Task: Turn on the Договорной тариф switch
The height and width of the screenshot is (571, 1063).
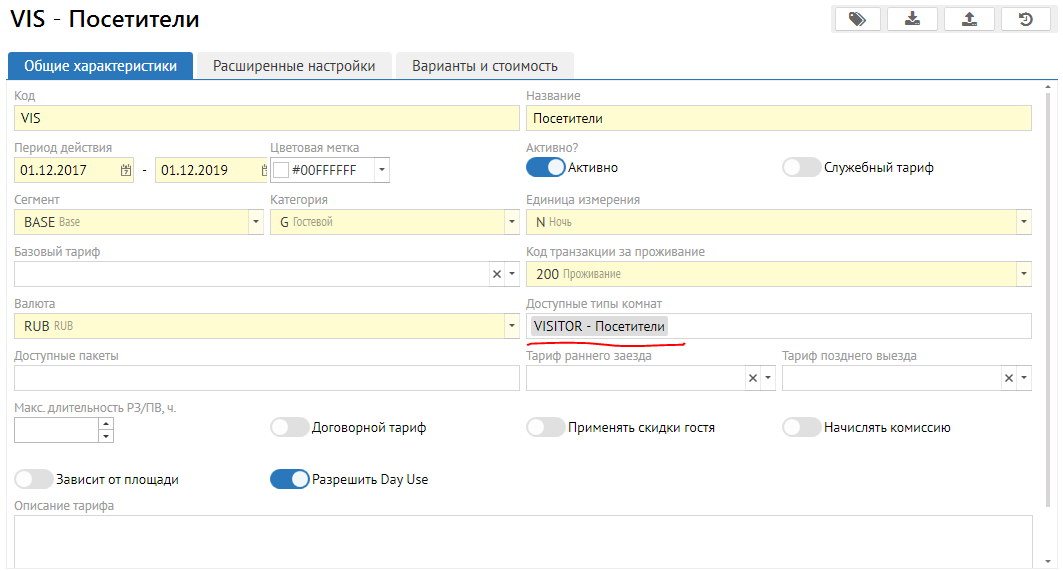Action: 289,427
